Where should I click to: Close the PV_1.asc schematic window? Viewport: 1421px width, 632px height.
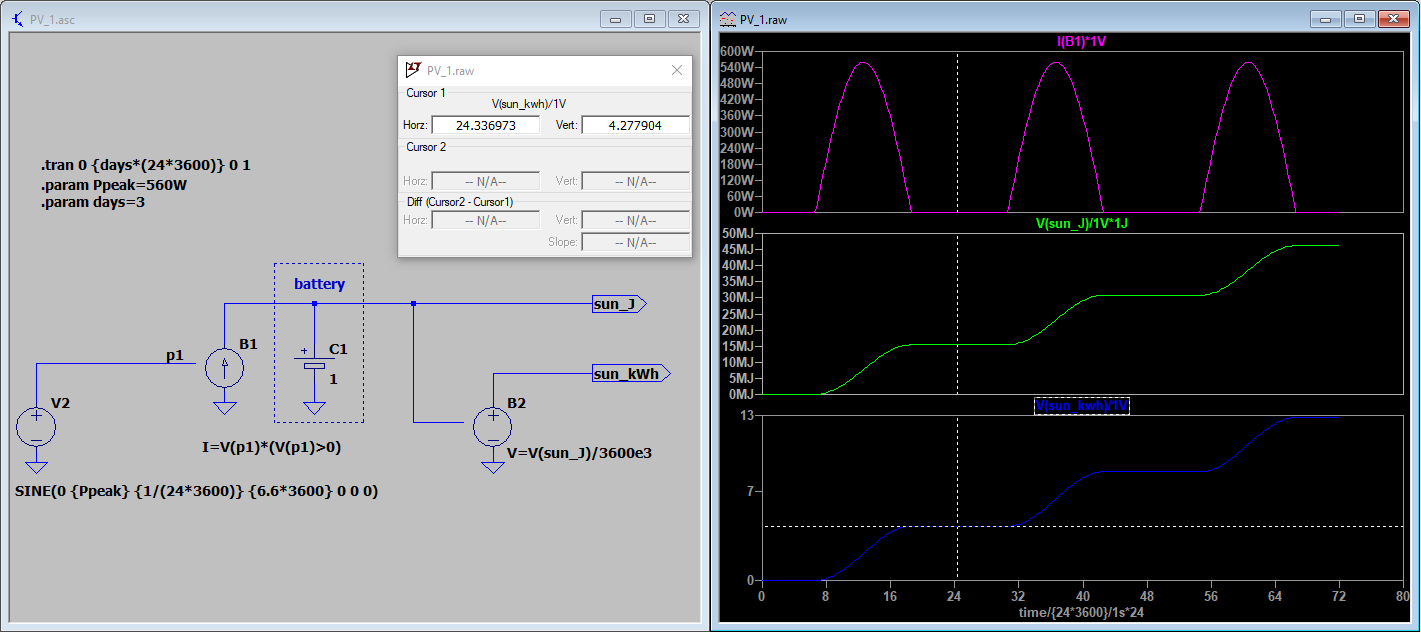(683, 18)
